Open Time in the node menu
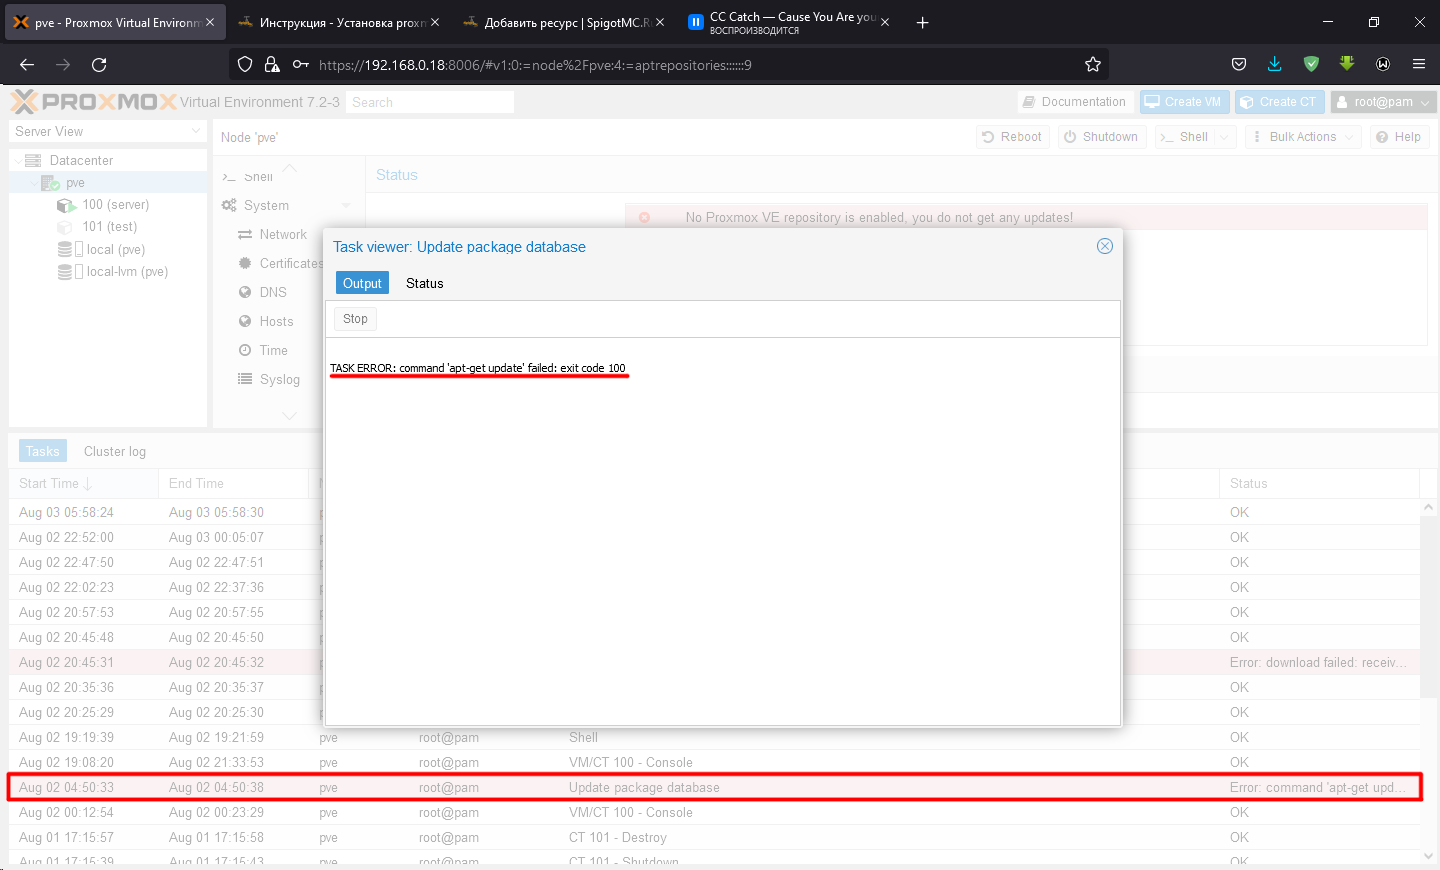The height and width of the screenshot is (870, 1440). tap(273, 350)
